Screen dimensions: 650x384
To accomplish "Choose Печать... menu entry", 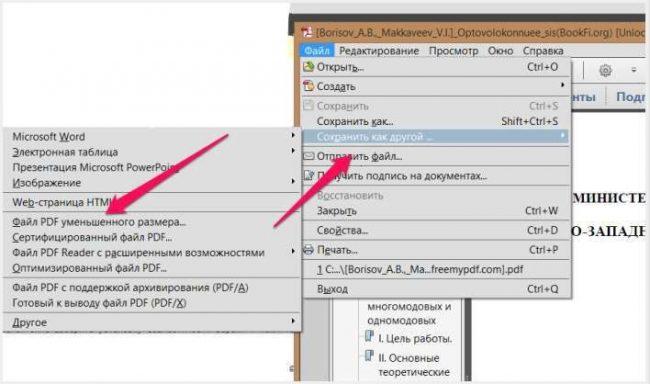I will coord(436,250).
